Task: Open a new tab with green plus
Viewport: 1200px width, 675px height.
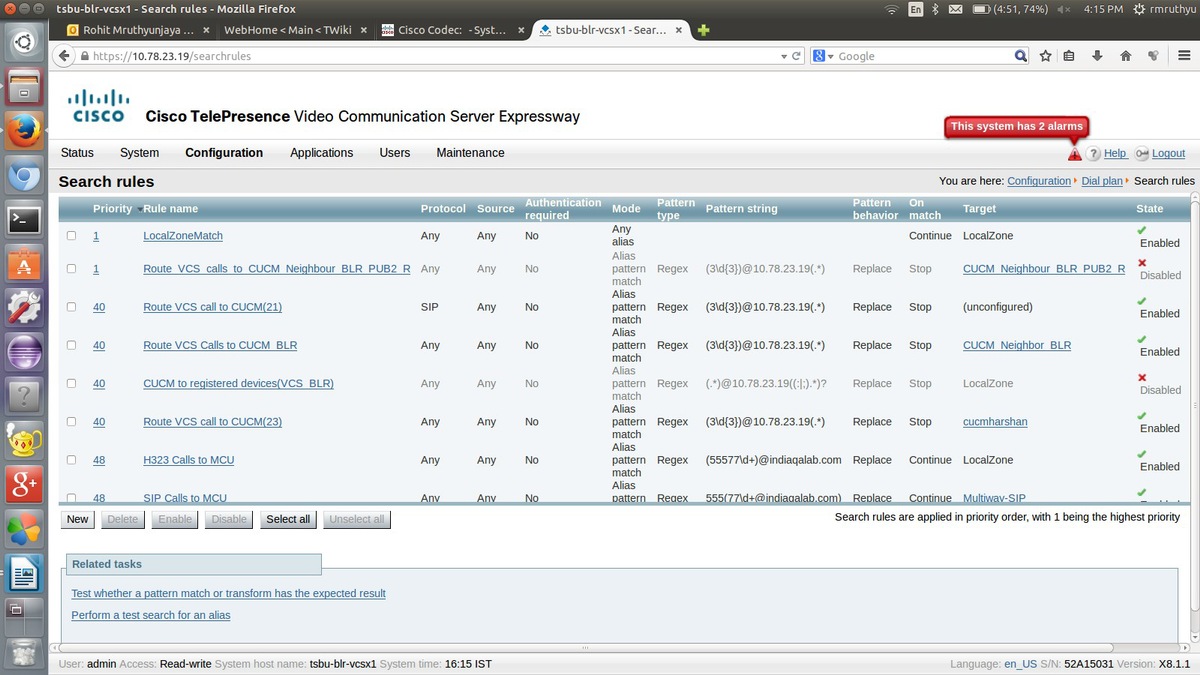Action: 704,30
